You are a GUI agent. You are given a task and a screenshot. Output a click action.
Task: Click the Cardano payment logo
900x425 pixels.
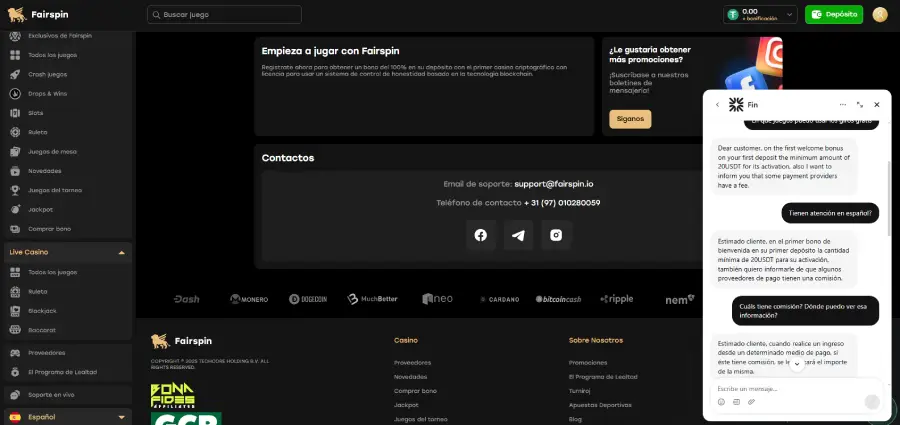pyautogui.click(x=499, y=299)
